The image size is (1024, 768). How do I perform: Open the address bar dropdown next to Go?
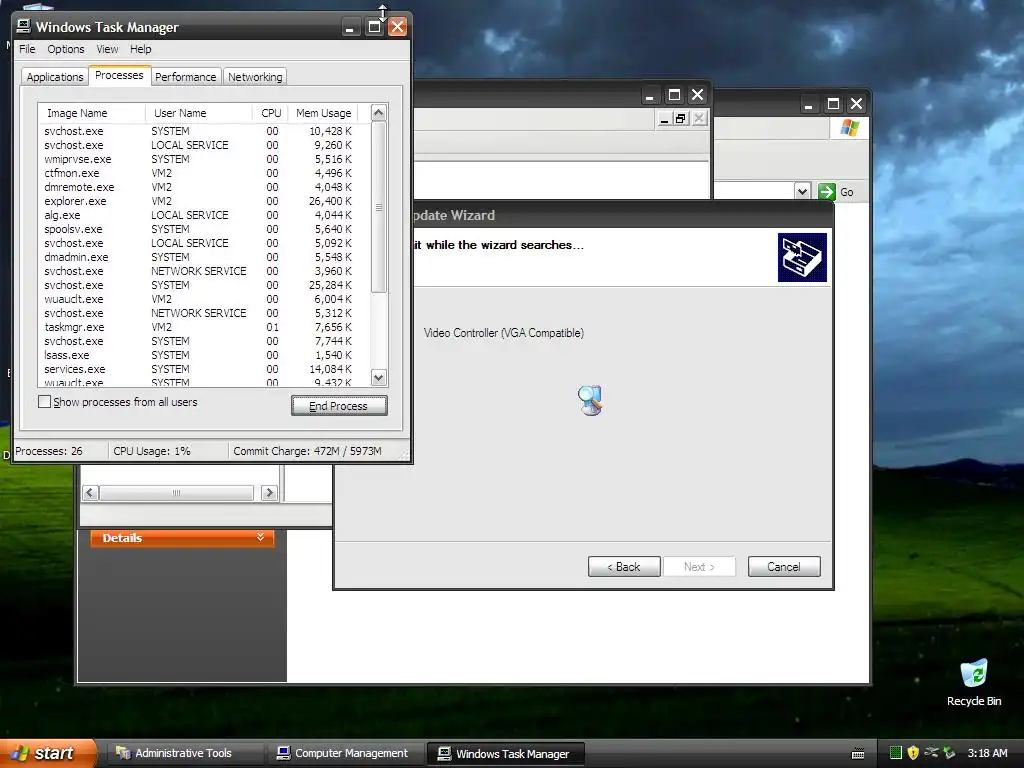(803, 191)
